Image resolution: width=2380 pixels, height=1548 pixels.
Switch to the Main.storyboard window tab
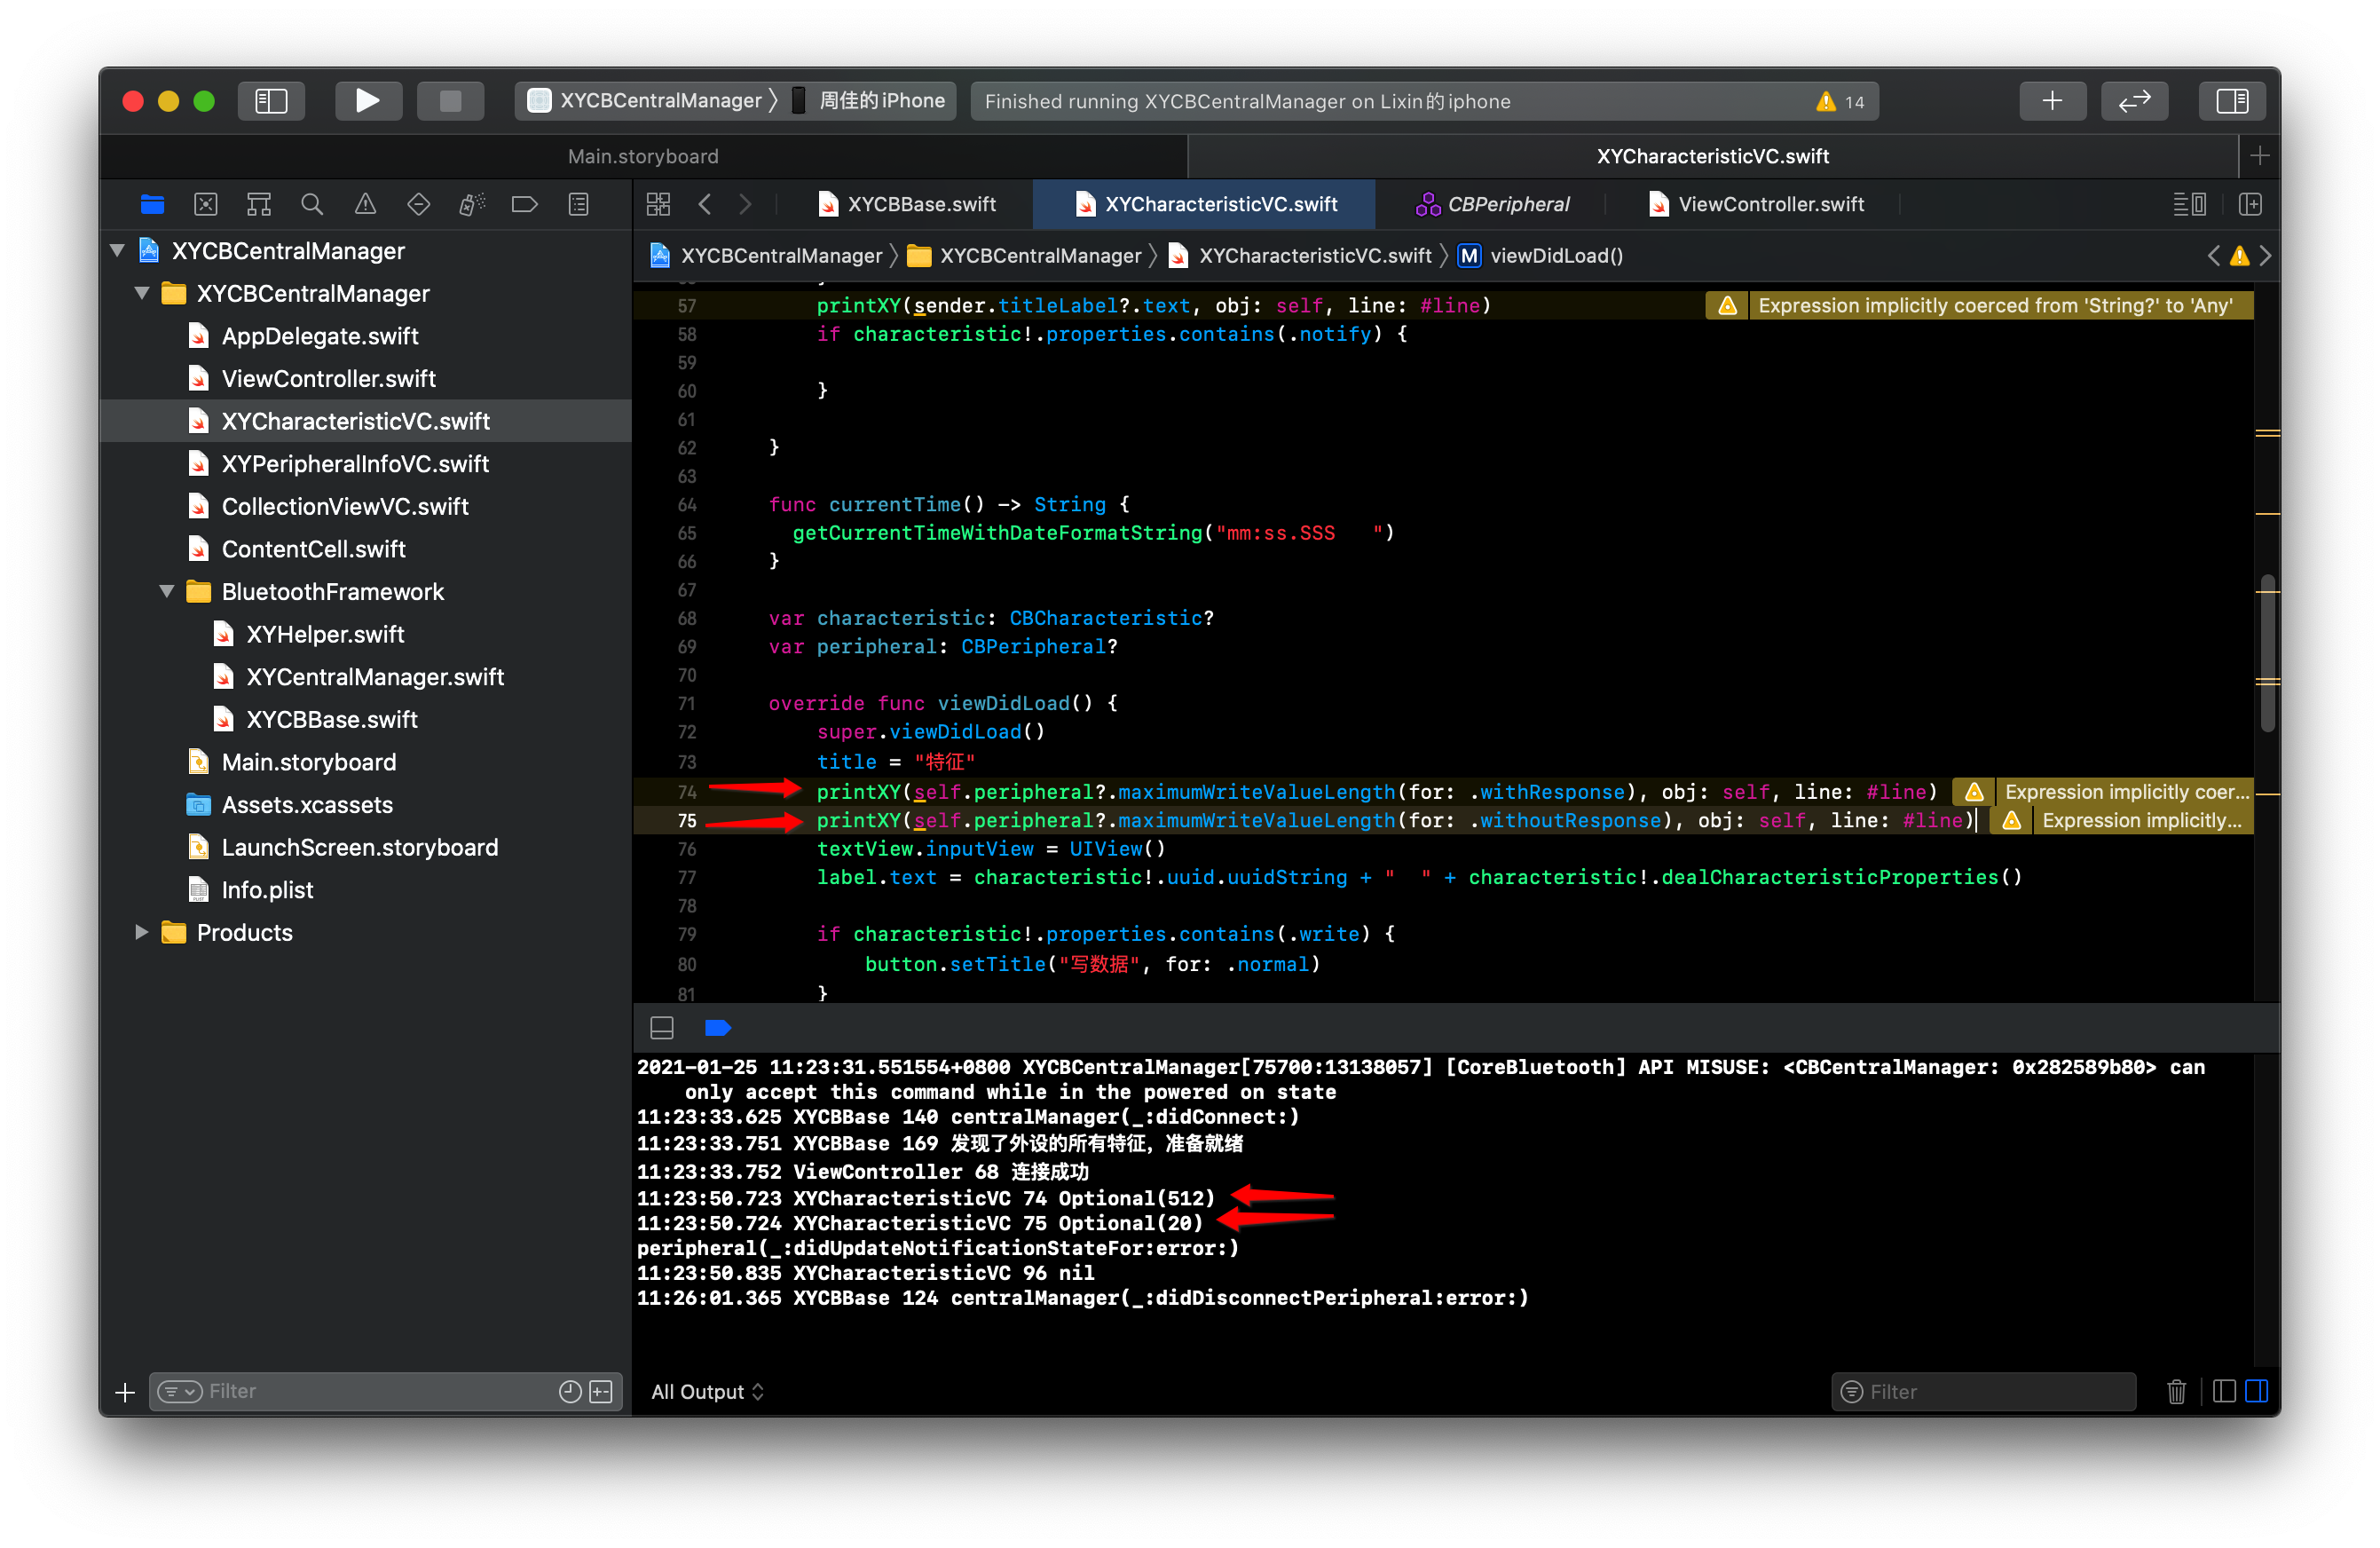[643, 156]
